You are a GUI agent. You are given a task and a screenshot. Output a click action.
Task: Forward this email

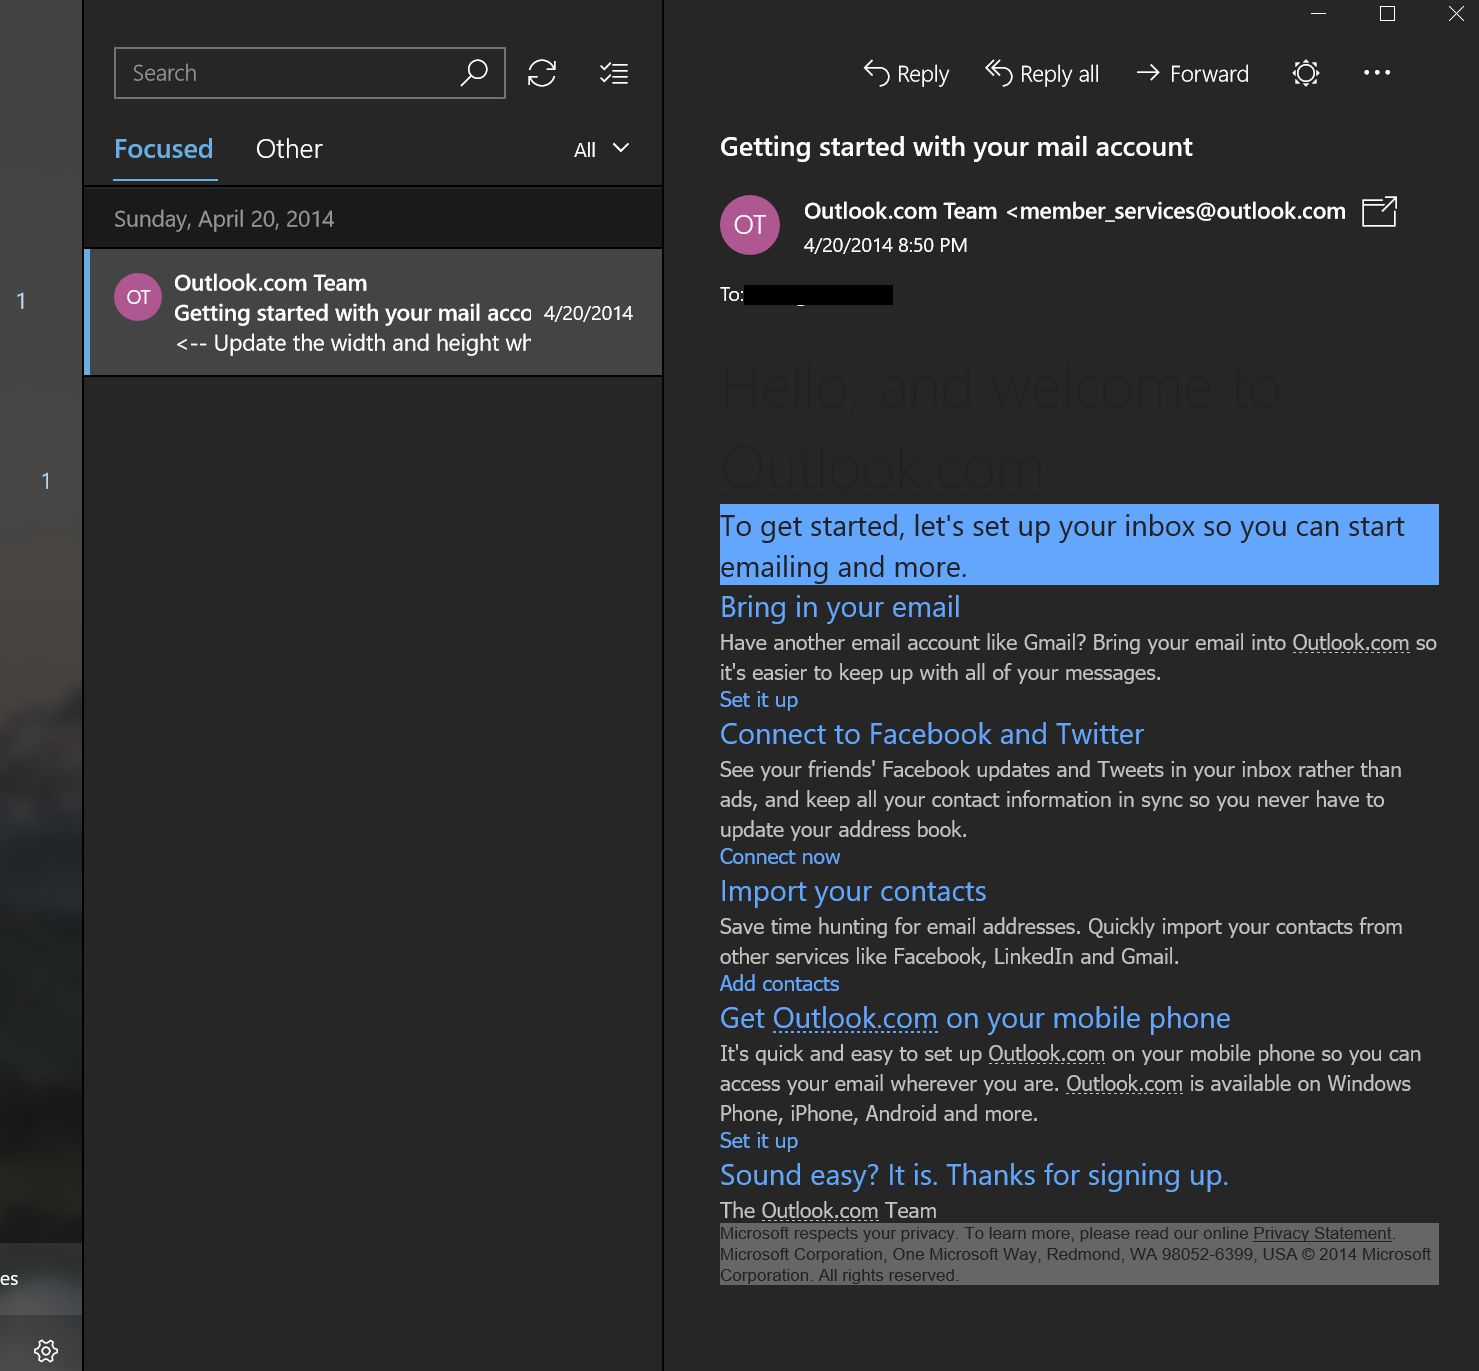tap(1193, 74)
